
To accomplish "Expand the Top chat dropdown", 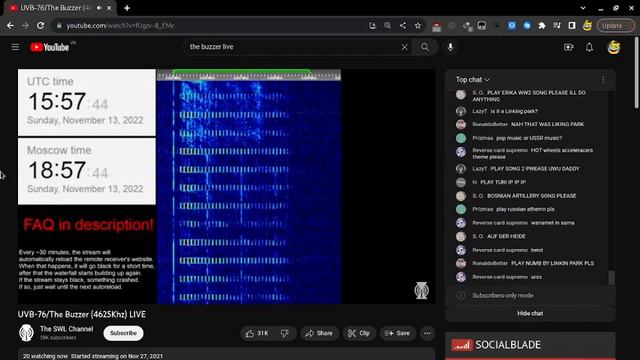I will click(472, 80).
